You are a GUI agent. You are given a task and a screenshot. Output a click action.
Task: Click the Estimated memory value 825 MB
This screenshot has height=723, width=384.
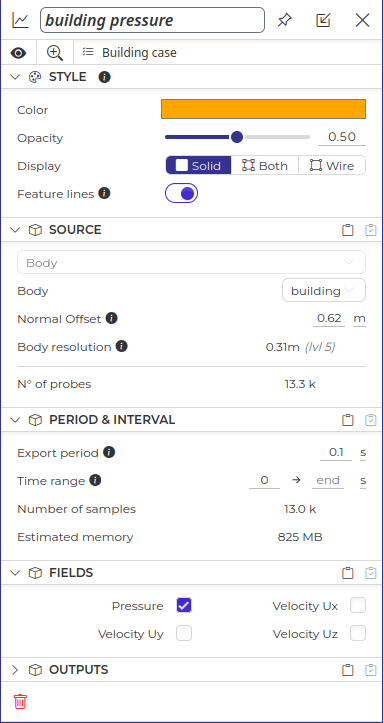[300, 537]
